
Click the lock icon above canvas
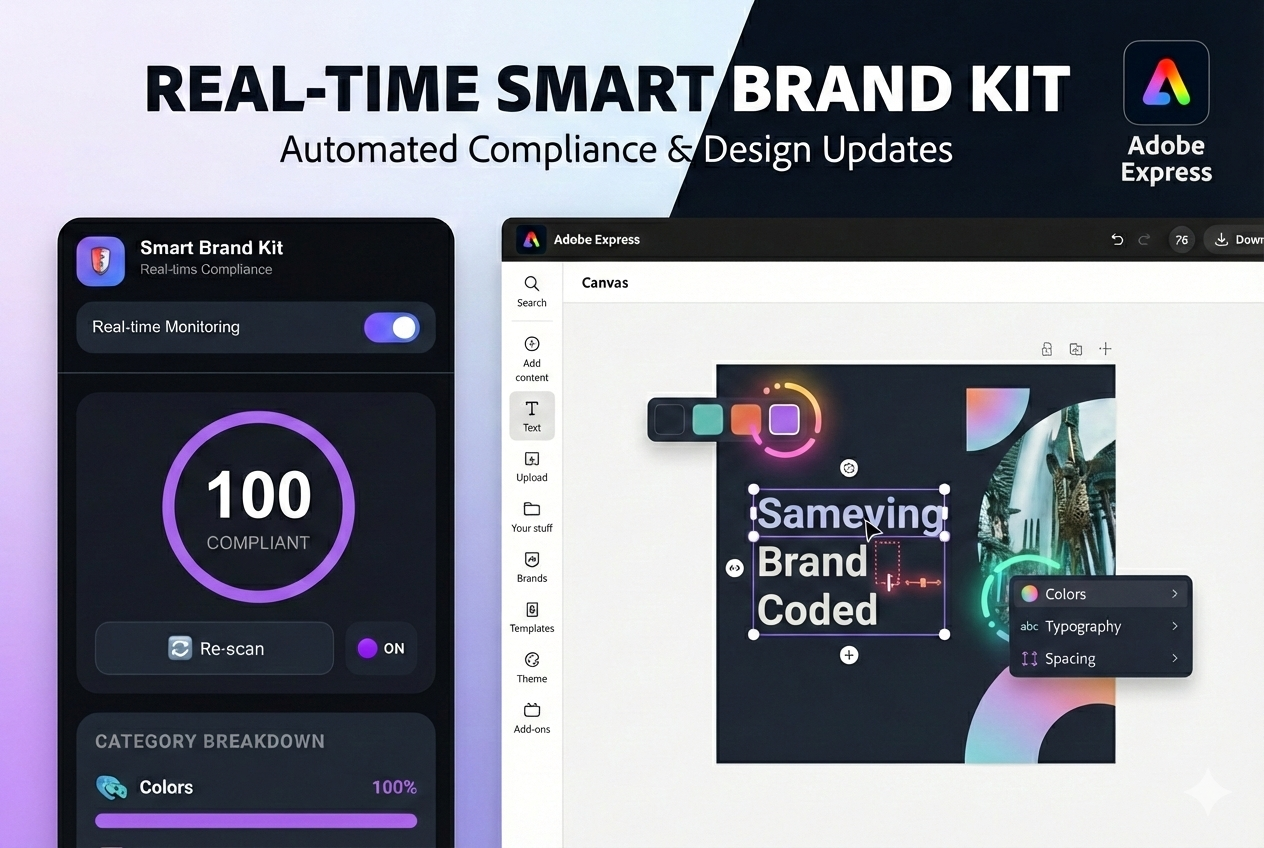point(1047,349)
